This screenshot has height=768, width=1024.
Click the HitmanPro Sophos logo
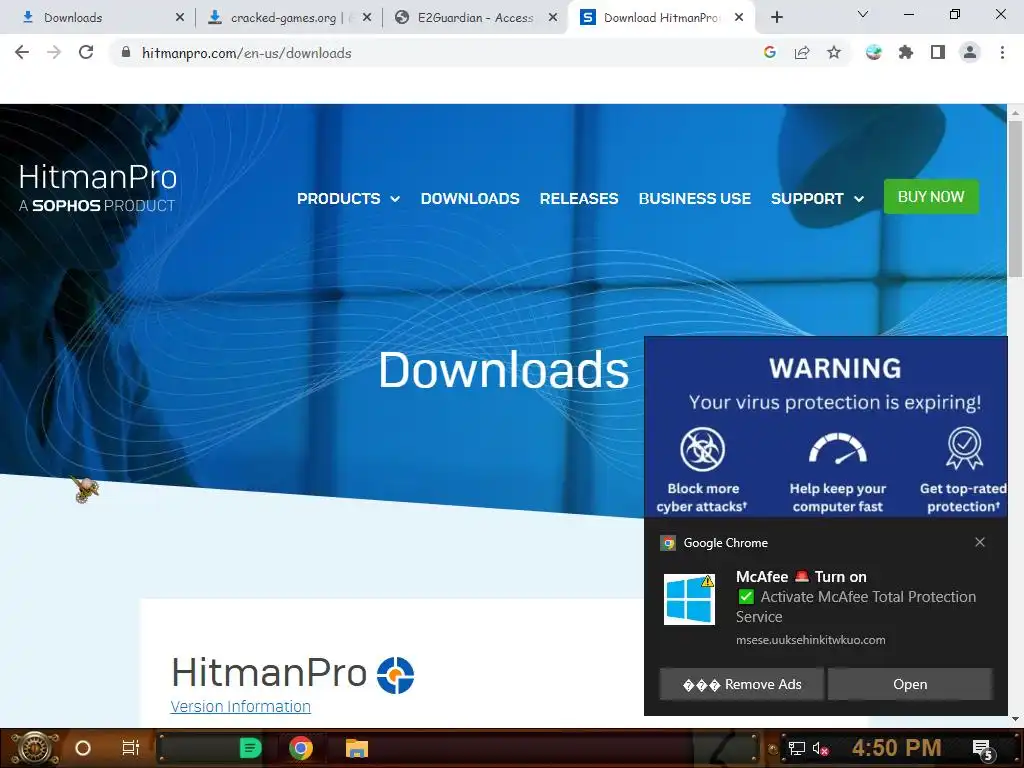pos(98,187)
